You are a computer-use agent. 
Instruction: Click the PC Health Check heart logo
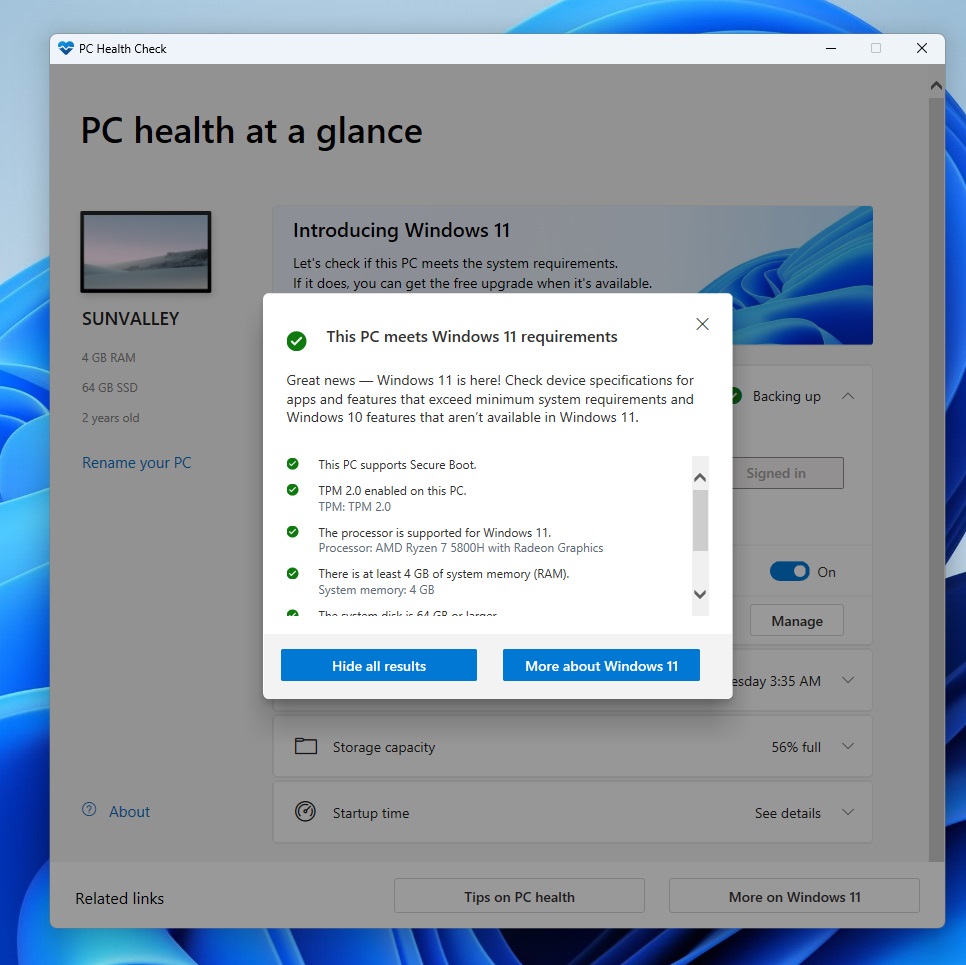click(x=66, y=47)
